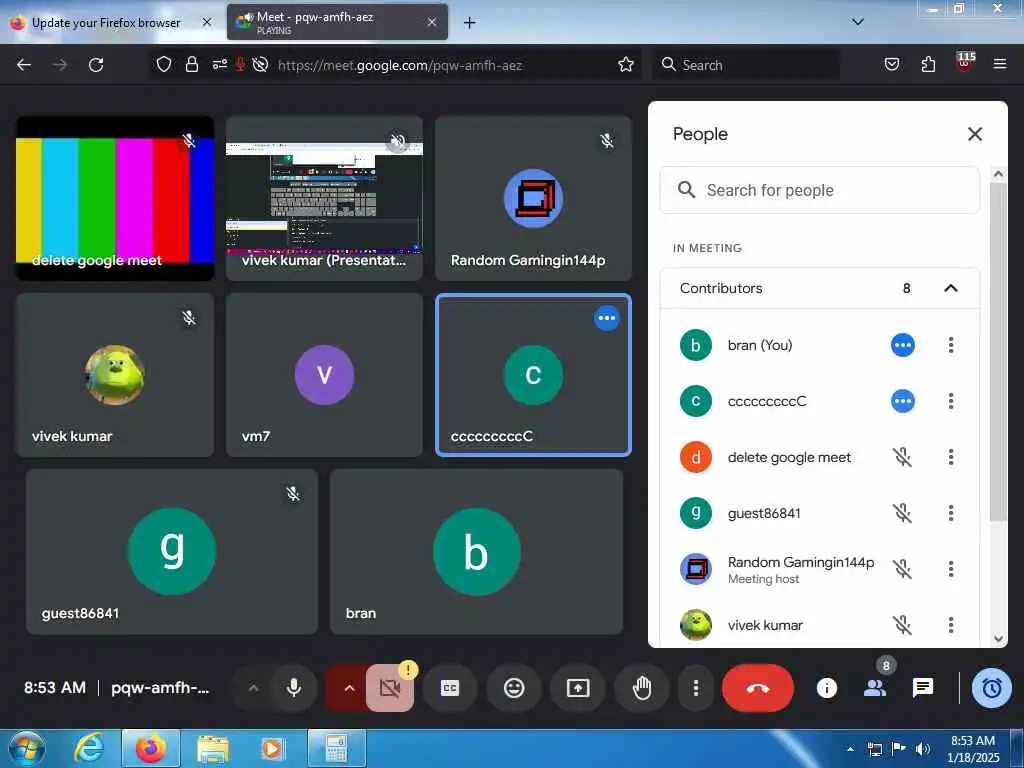Open the Pocket save icon
Screen dimensions: 1024x768
(x=892, y=64)
